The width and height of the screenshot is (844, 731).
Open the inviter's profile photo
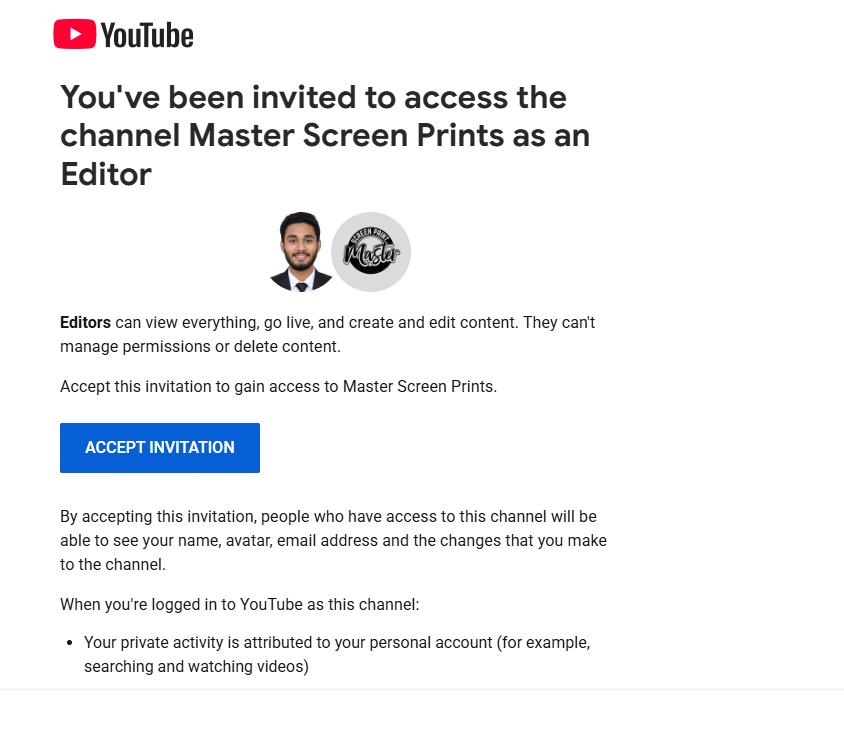301,252
